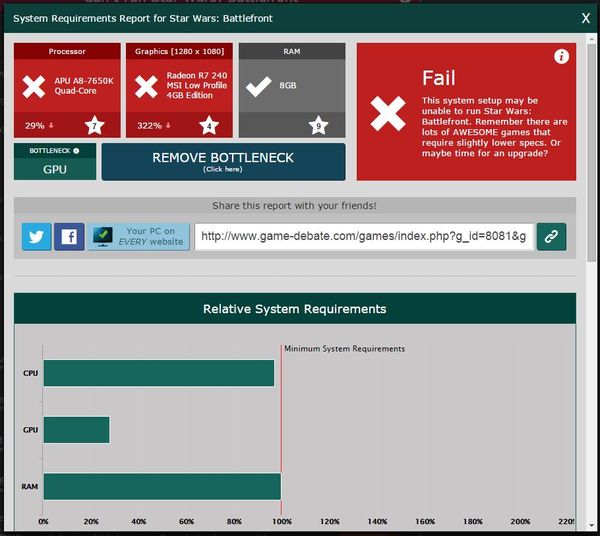Click the Processor failed X icon
Screen dimensions: 600x536
pyautogui.click(x=34, y=86)
